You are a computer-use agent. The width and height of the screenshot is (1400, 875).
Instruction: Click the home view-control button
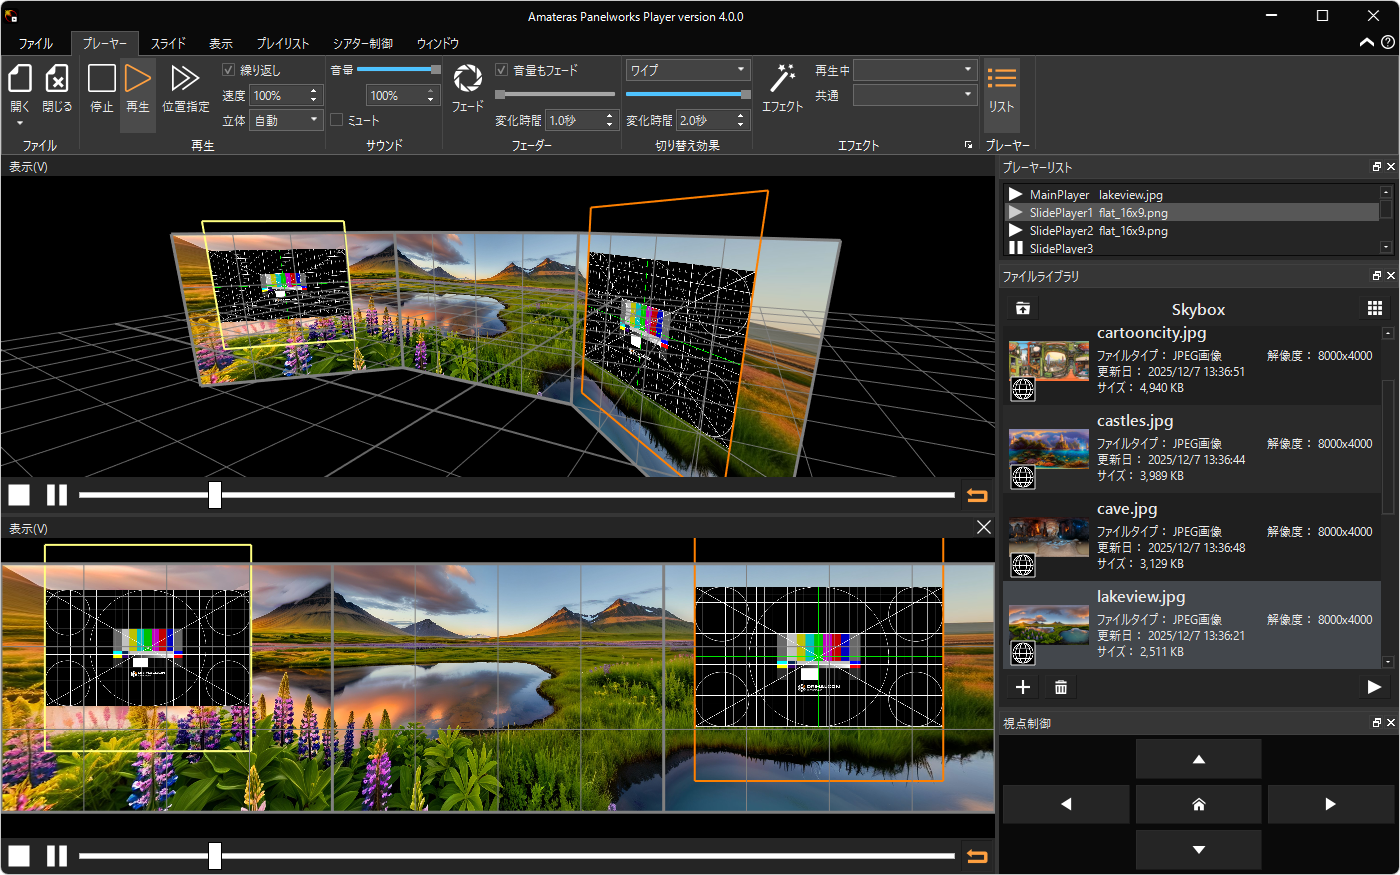(1198, 804)
